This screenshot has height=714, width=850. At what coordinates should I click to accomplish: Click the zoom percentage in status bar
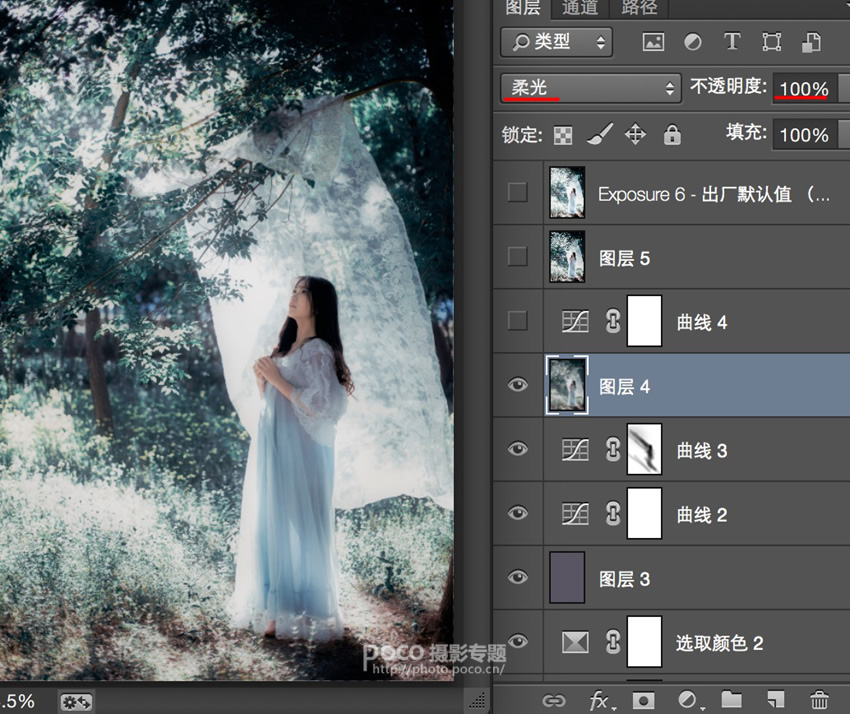tap(17, 702)
